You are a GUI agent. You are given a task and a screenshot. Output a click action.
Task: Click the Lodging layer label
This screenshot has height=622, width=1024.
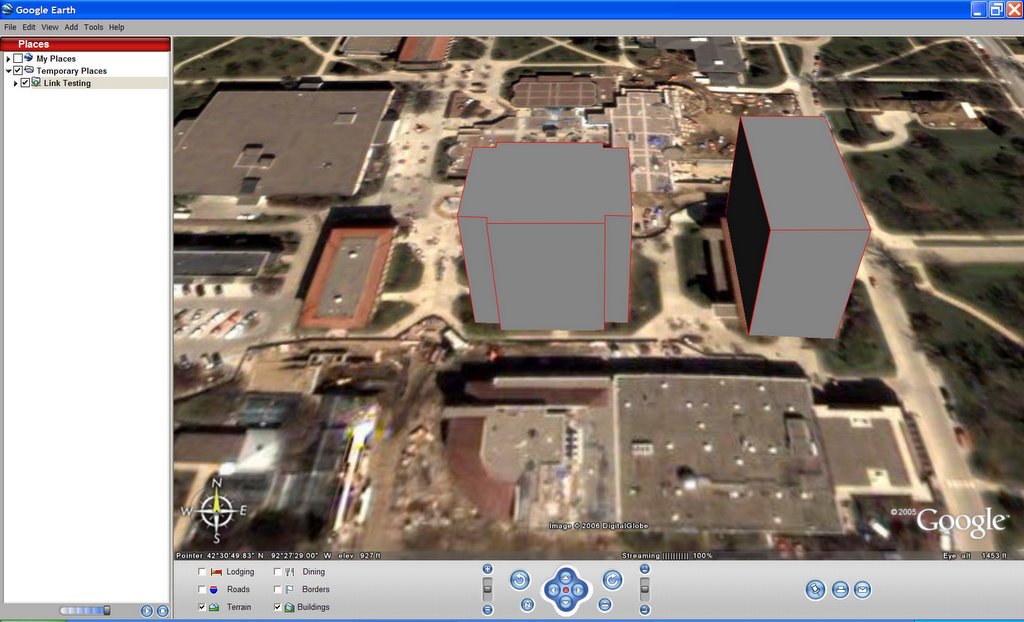coord(240,572)
